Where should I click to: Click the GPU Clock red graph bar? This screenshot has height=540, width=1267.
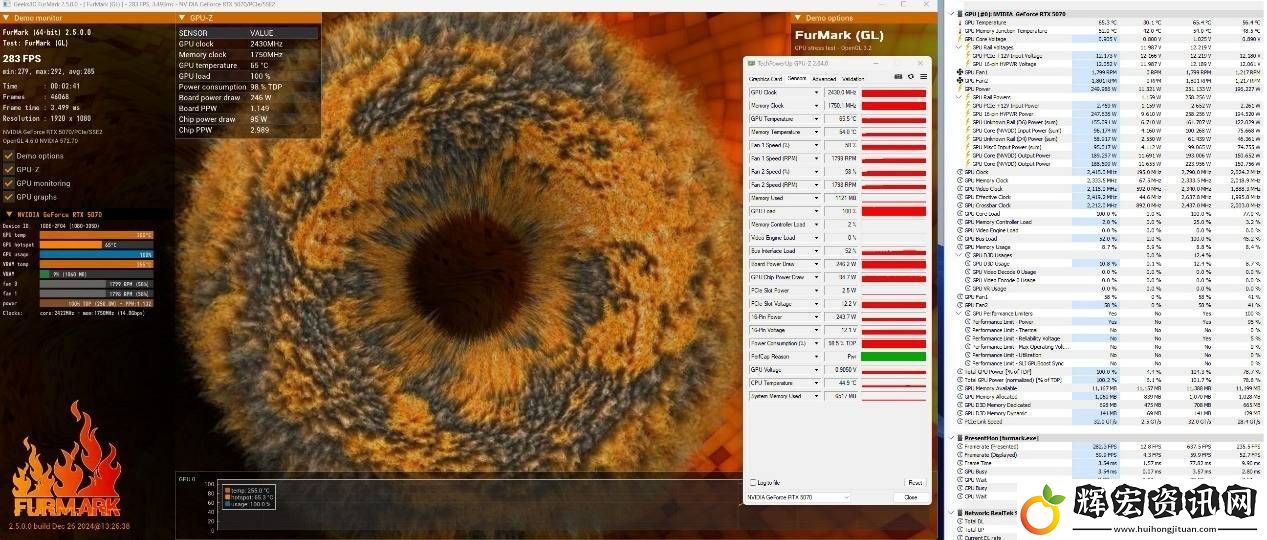893,92
